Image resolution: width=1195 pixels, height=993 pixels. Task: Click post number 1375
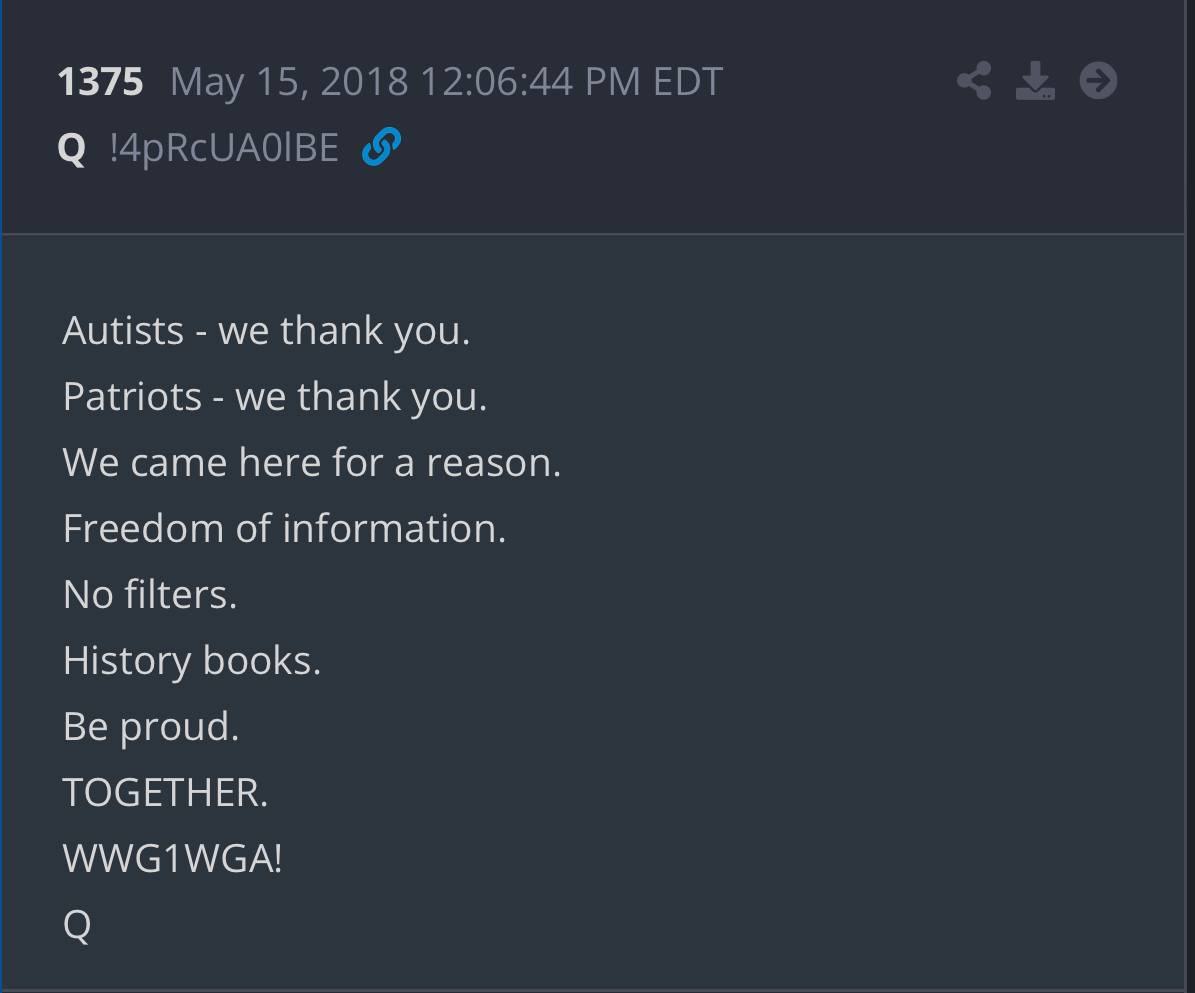pos(100,82)
